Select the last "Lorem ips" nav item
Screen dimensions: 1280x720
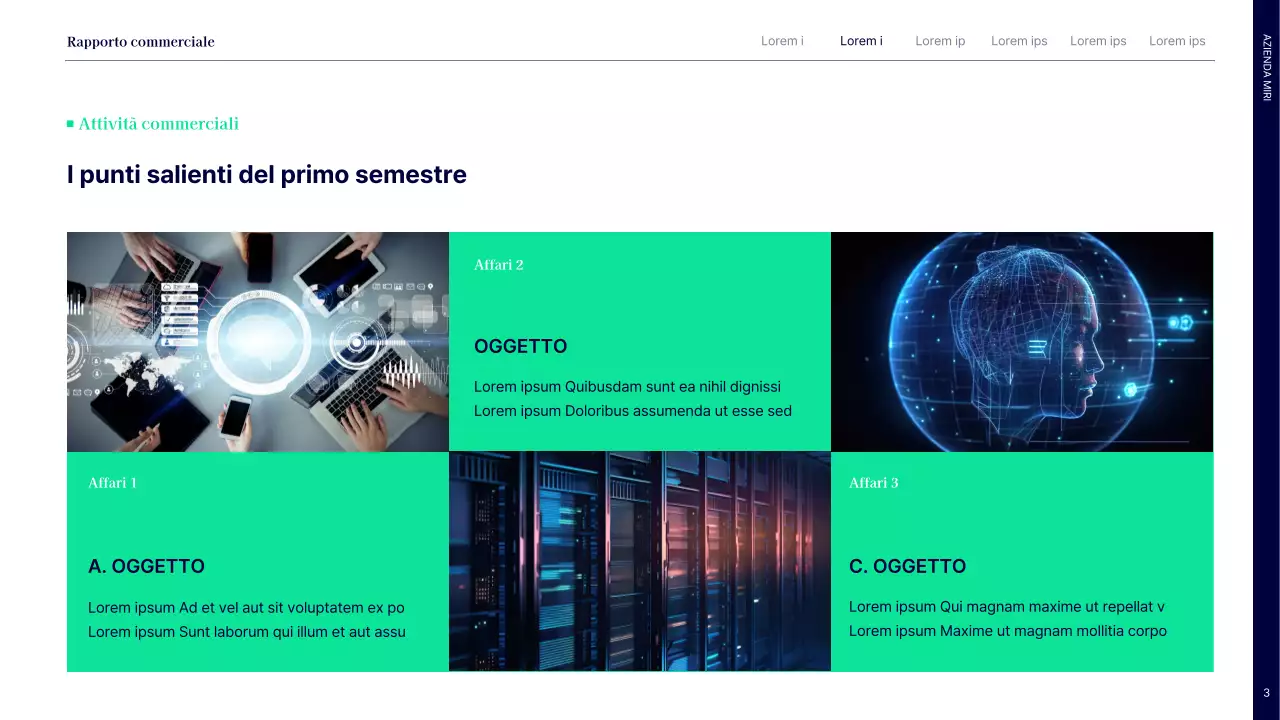[1177, 41]
